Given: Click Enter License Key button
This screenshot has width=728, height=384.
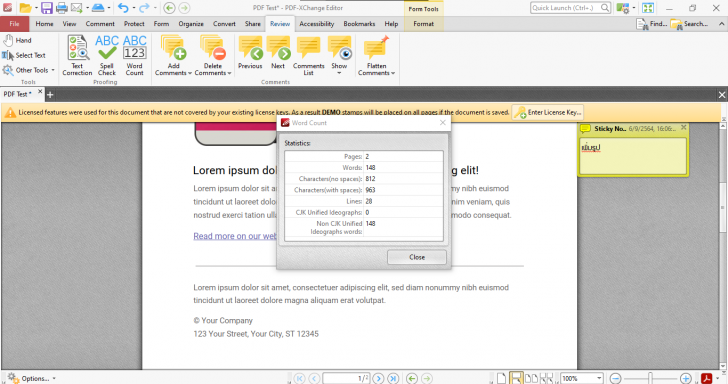Looking at the screenshot, I should pyautogui.click(x=548, y=112).
